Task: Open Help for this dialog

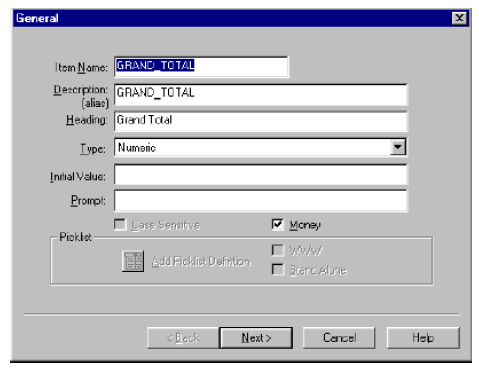Action: (423, 338)
